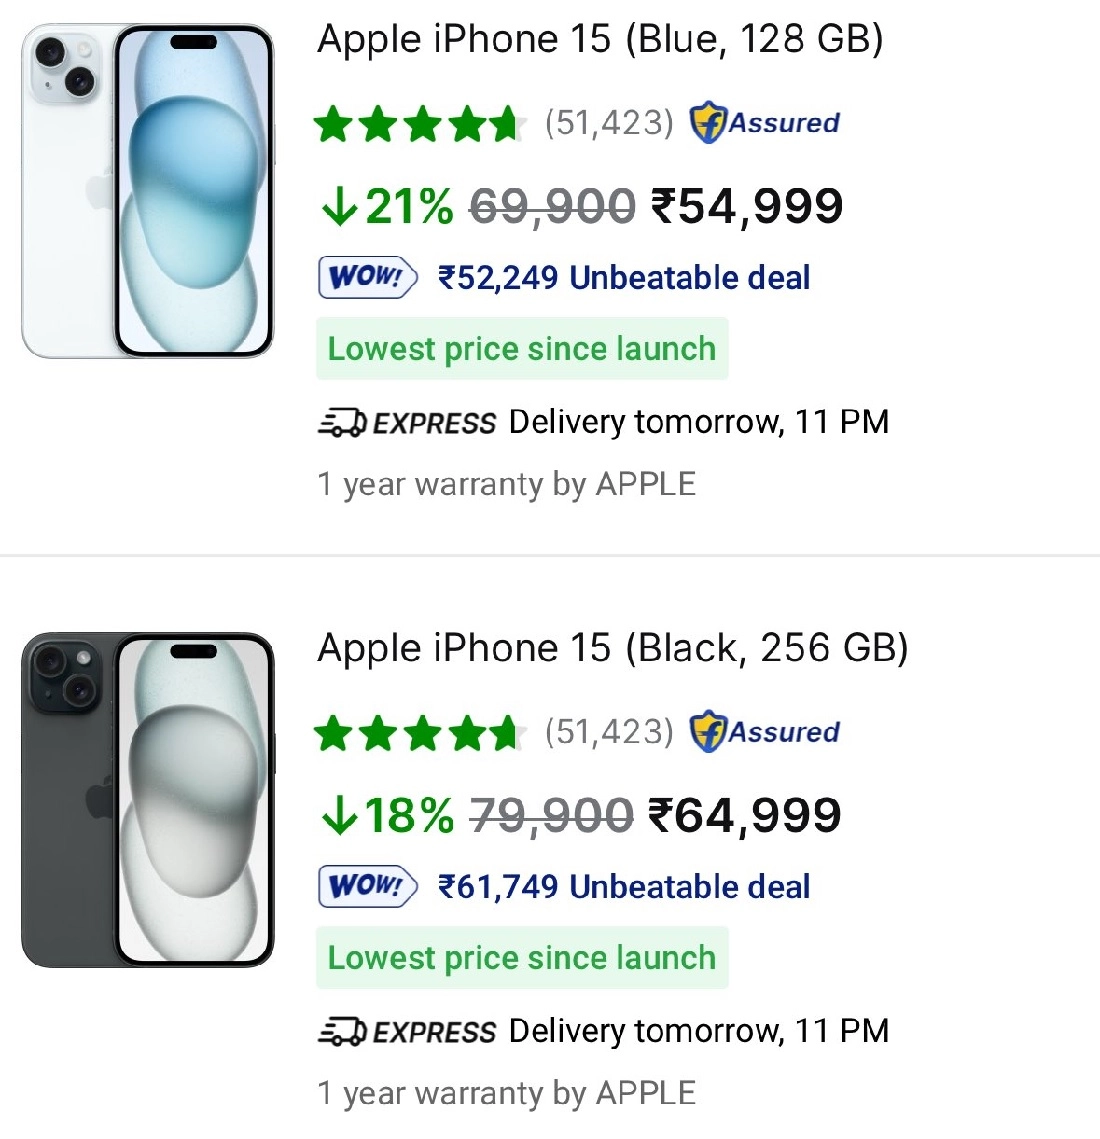This screenshot has height=1139, width=1100.
Task: Tap the WOW! deal icon for ₹52,249
Action: pyautogui.click(x=367, y=277)
